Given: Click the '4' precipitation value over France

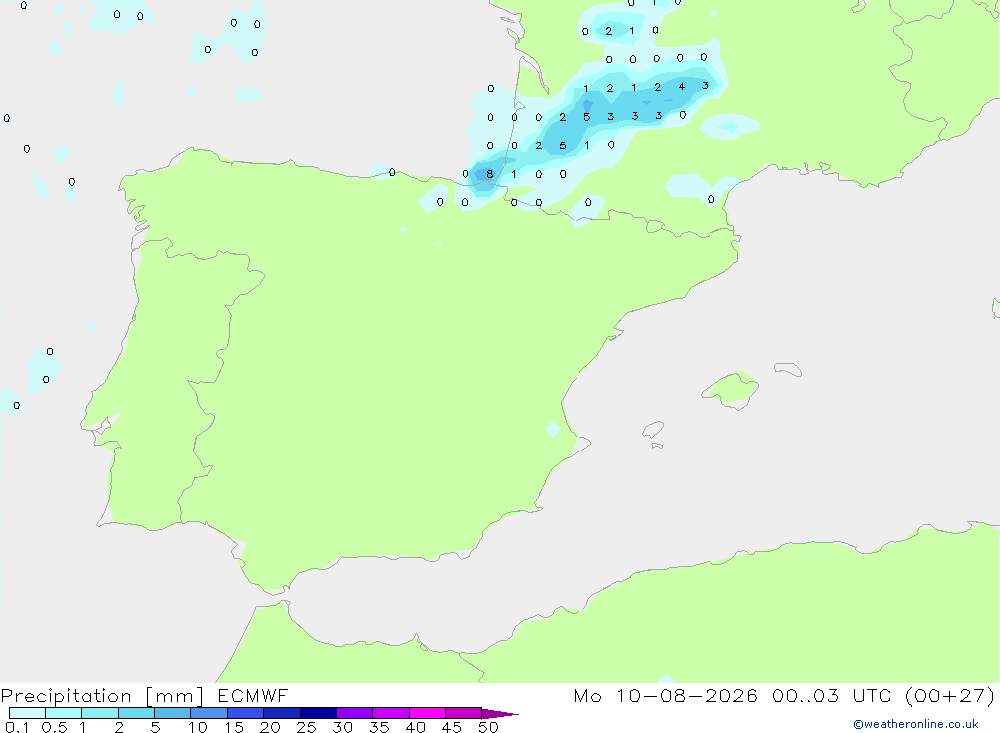Looking at the screenshot, I should (x=682, y=86).
